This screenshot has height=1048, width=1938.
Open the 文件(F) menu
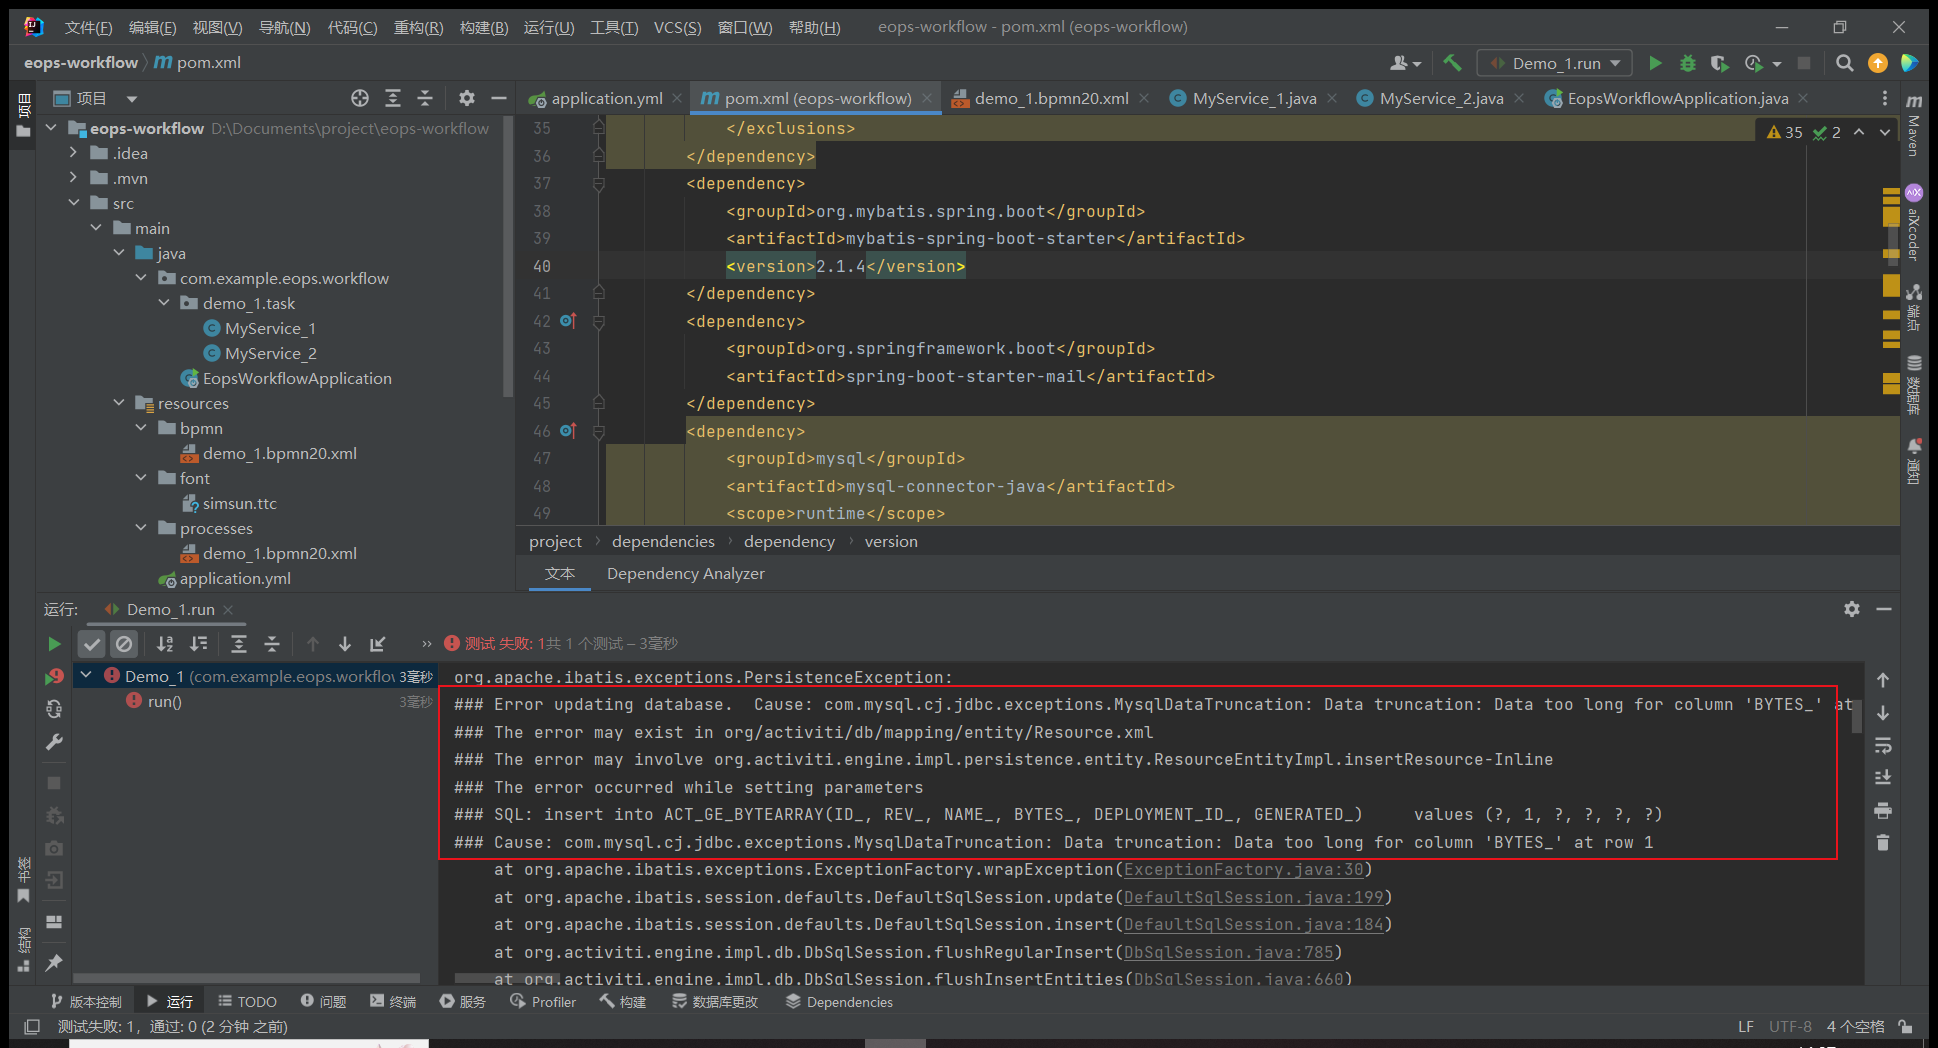(88, 27)
